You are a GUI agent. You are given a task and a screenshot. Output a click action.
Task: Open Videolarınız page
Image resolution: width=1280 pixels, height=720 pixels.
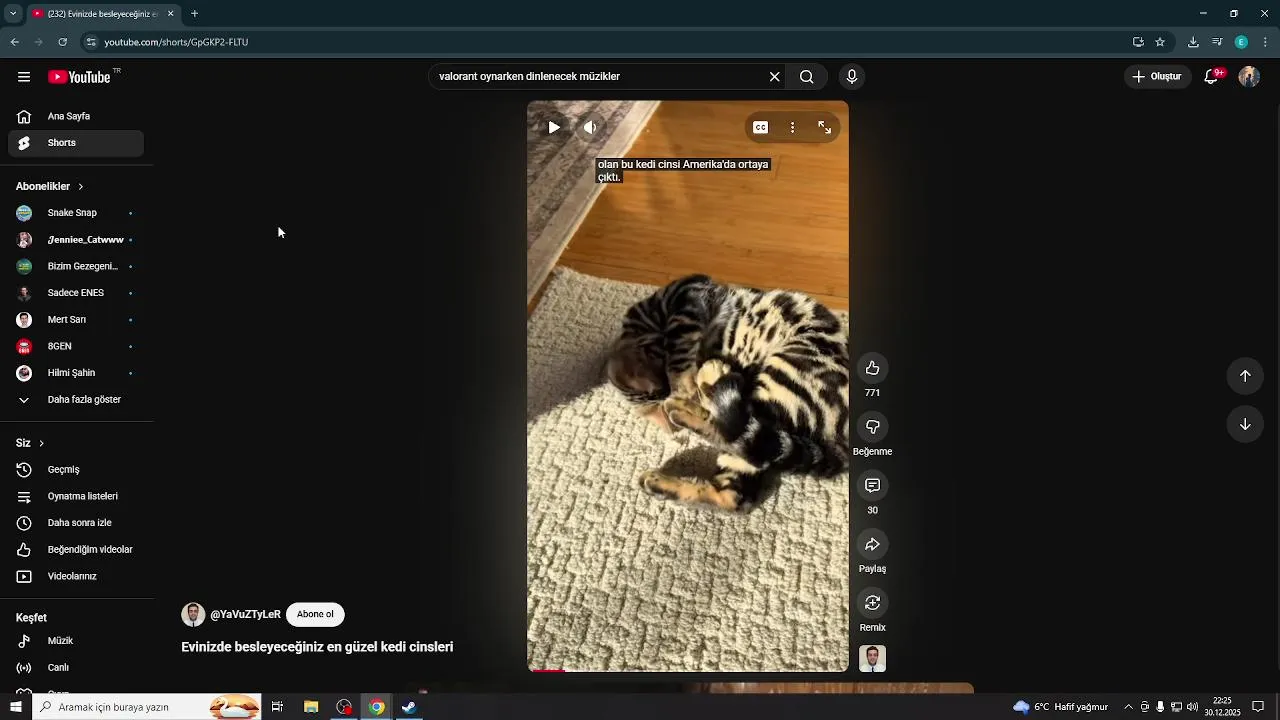click(x=76, y=576)
